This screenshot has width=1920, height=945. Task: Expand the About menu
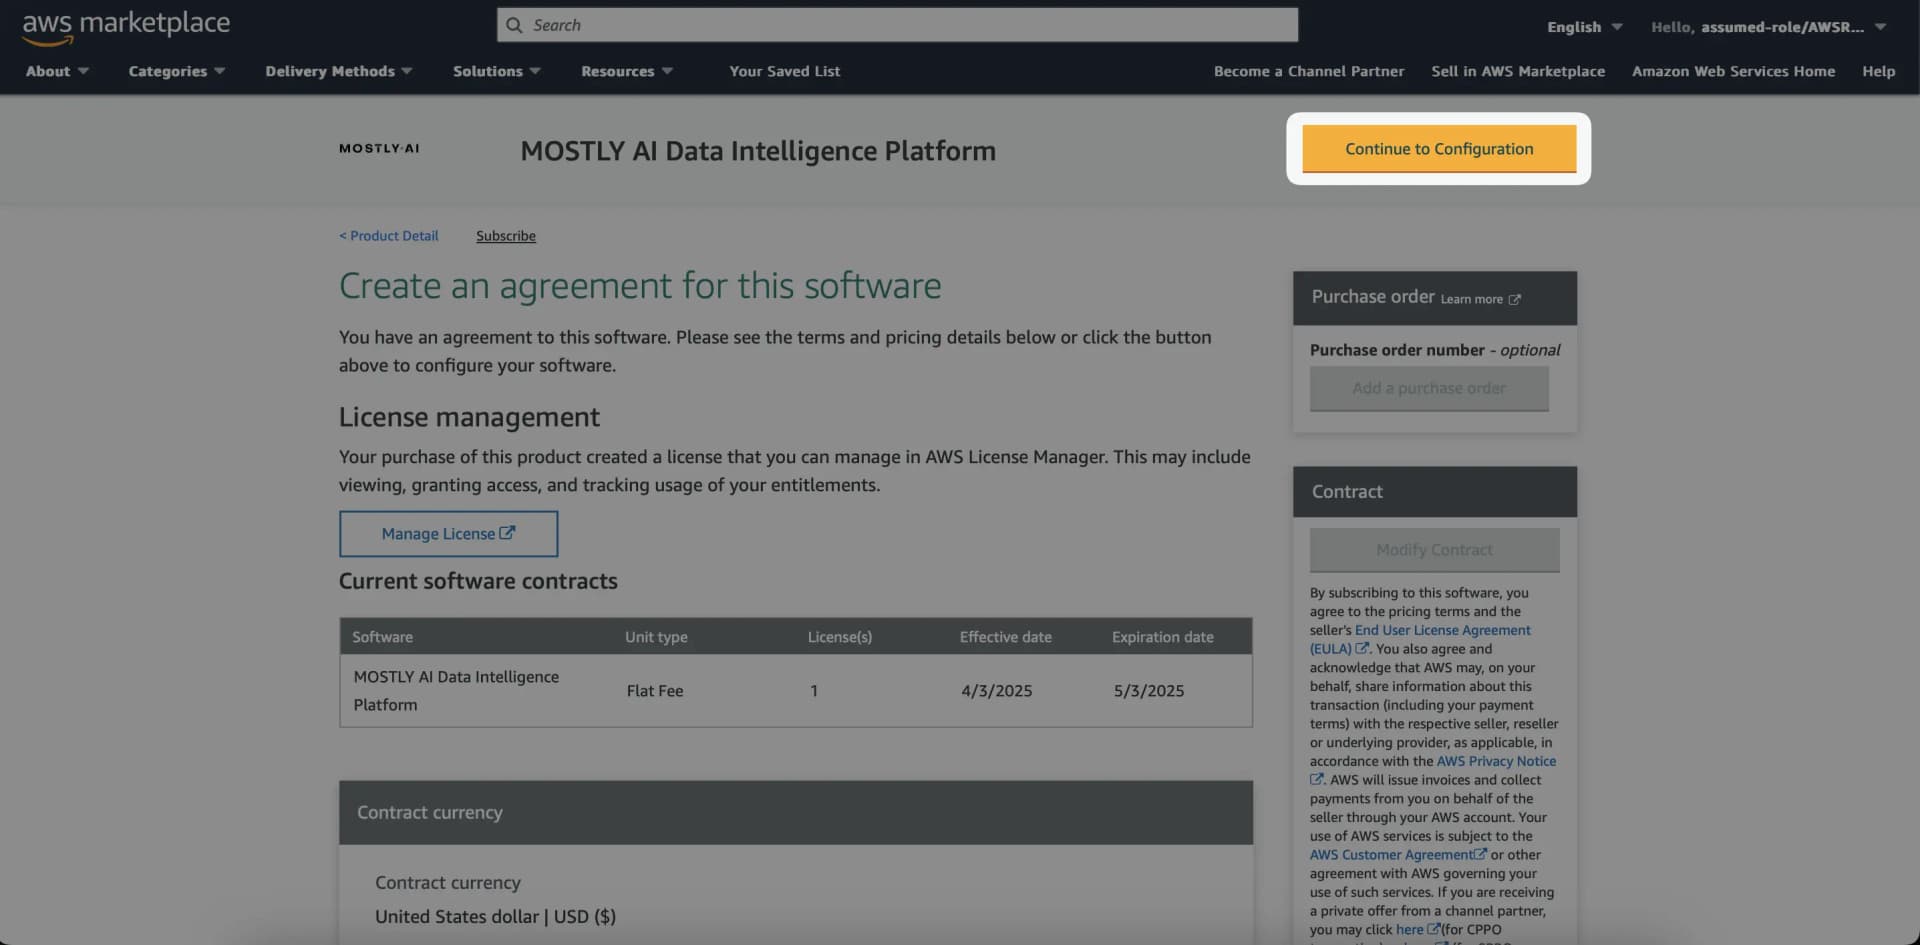pos(57,71)
